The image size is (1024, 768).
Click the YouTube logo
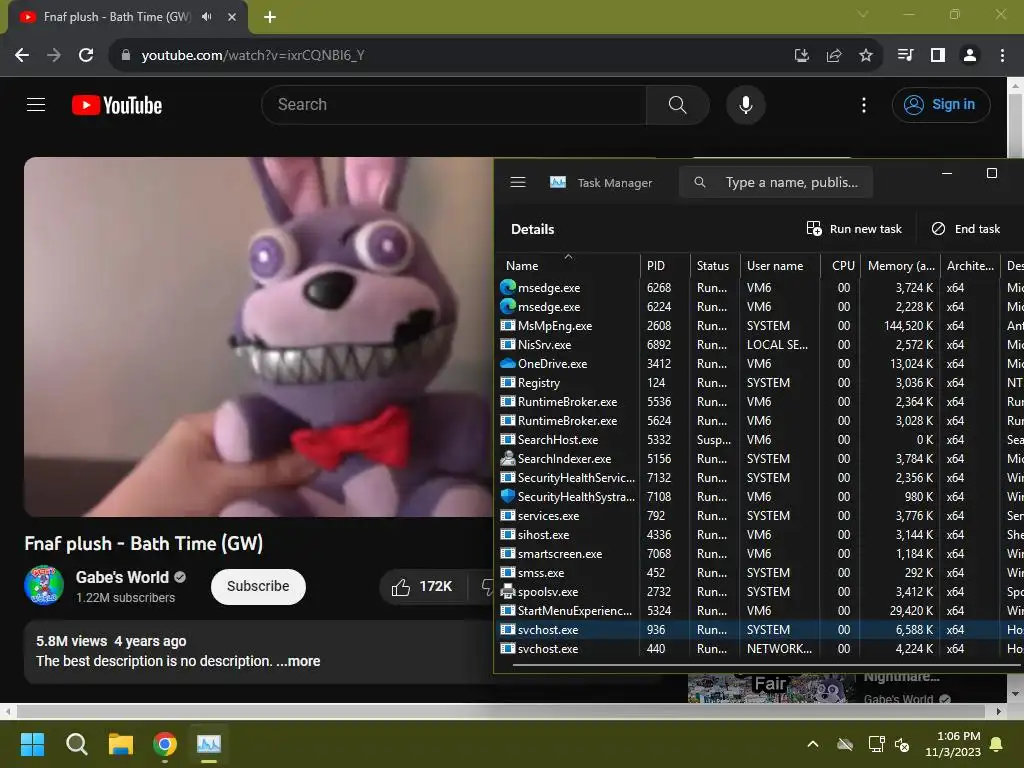click(x=117, y=105)
